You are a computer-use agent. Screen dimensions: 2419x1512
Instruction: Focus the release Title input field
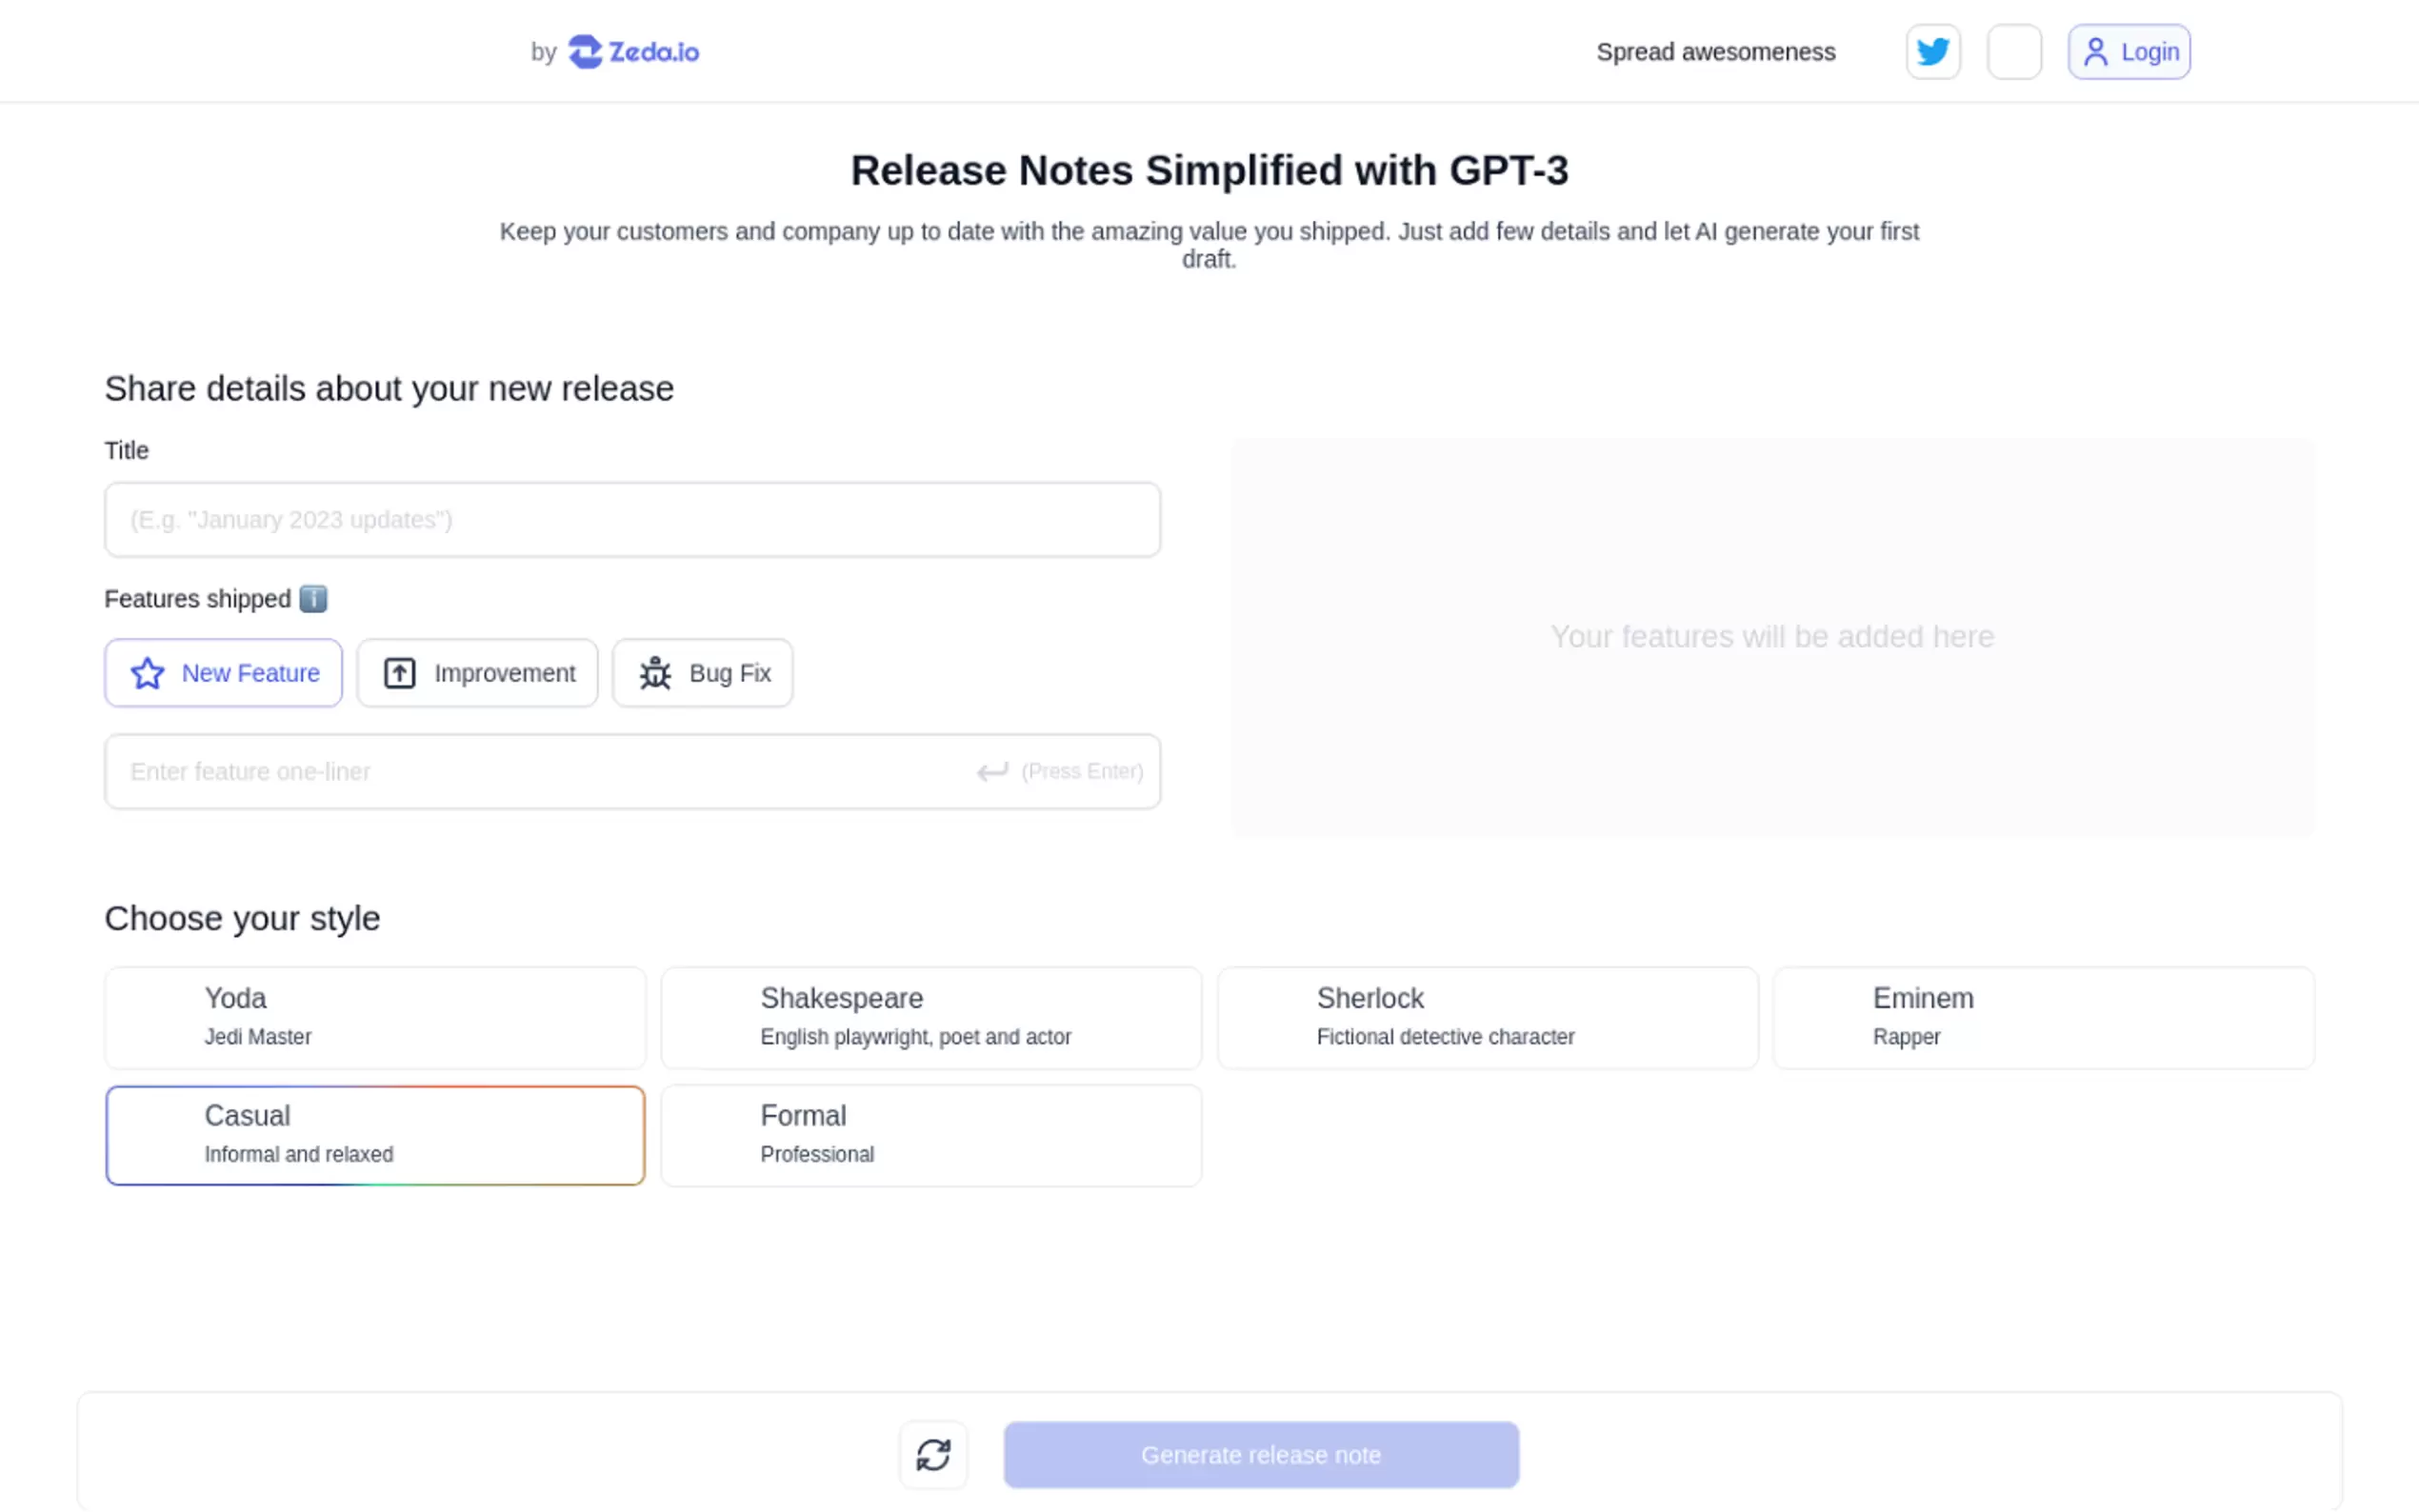coord(632,520)
